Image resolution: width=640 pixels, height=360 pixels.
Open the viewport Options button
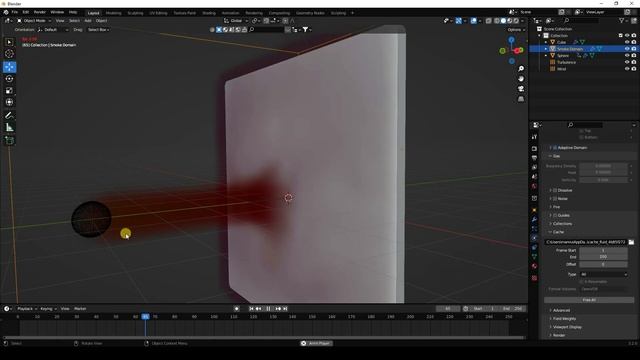click(x=516, y=30)
